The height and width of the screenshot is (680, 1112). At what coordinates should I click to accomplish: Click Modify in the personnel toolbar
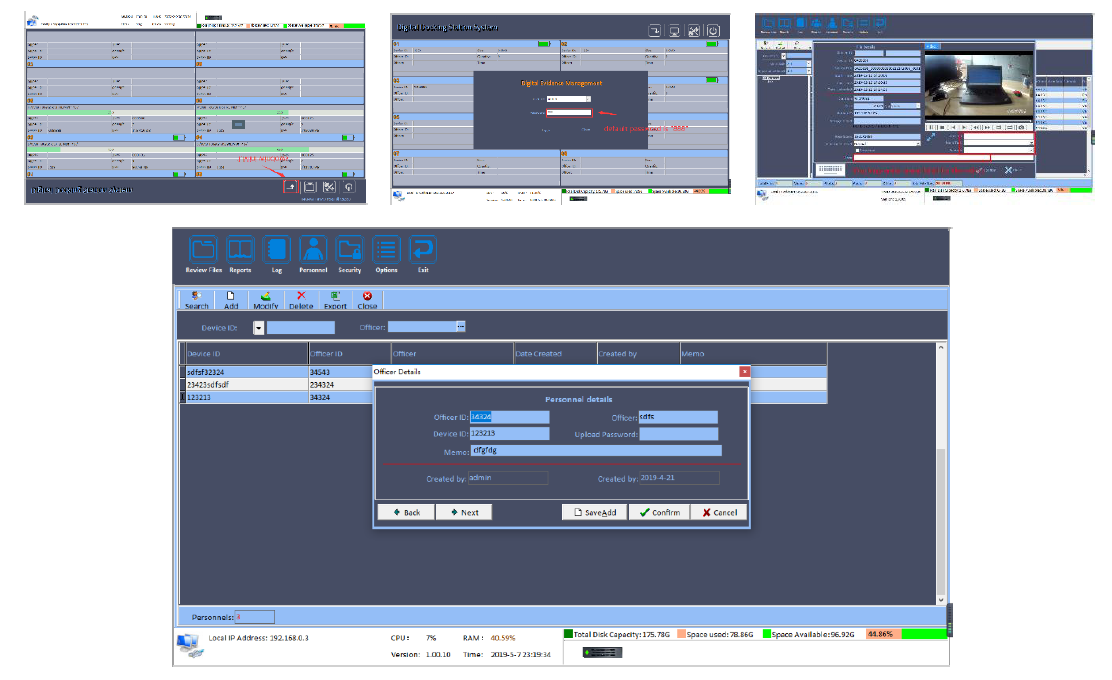[265, 299]
